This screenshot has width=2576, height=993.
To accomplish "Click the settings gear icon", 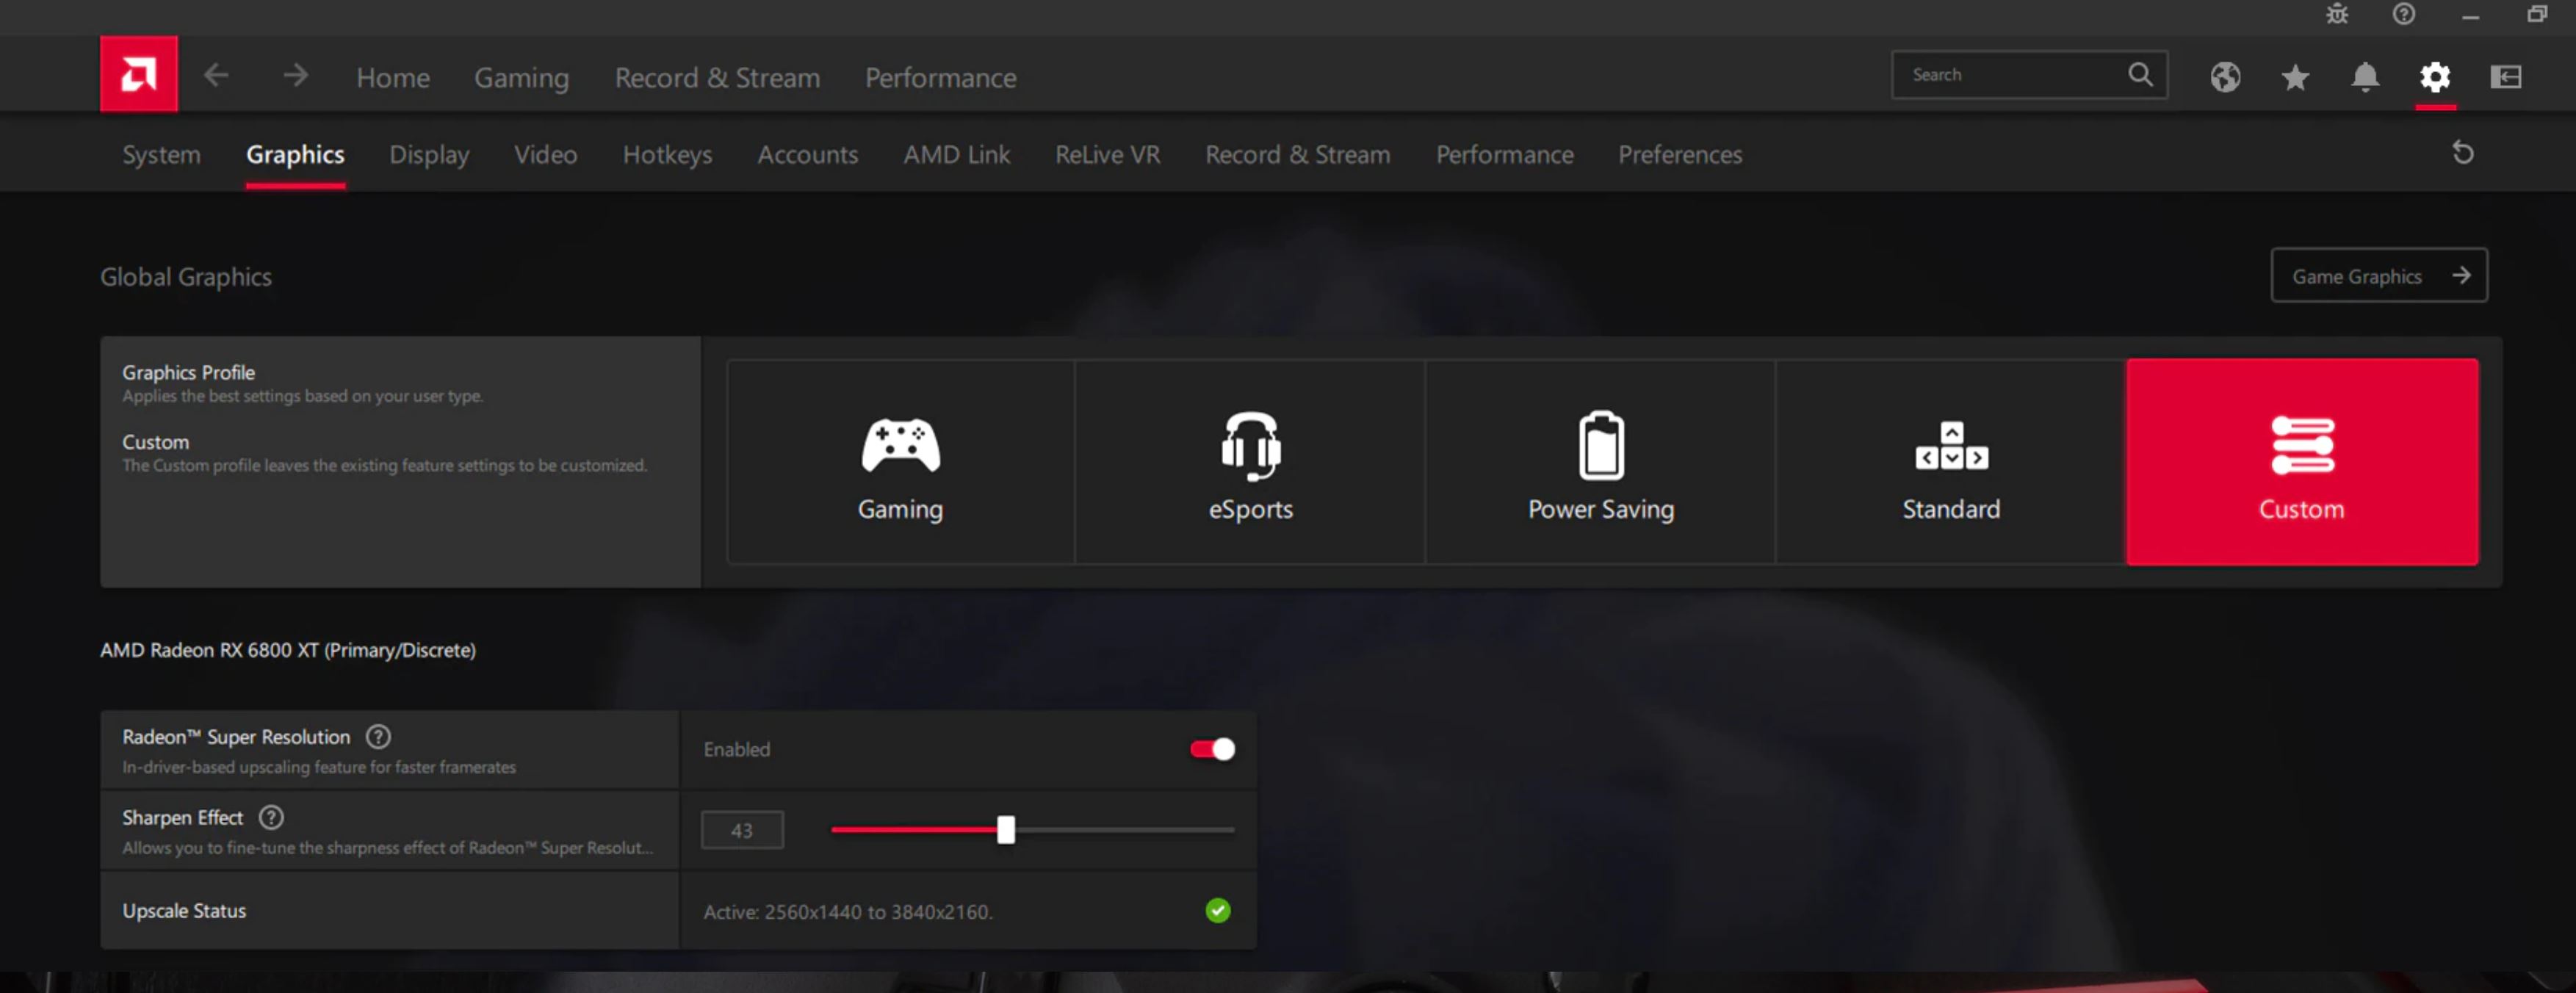I will [2435, 77].
